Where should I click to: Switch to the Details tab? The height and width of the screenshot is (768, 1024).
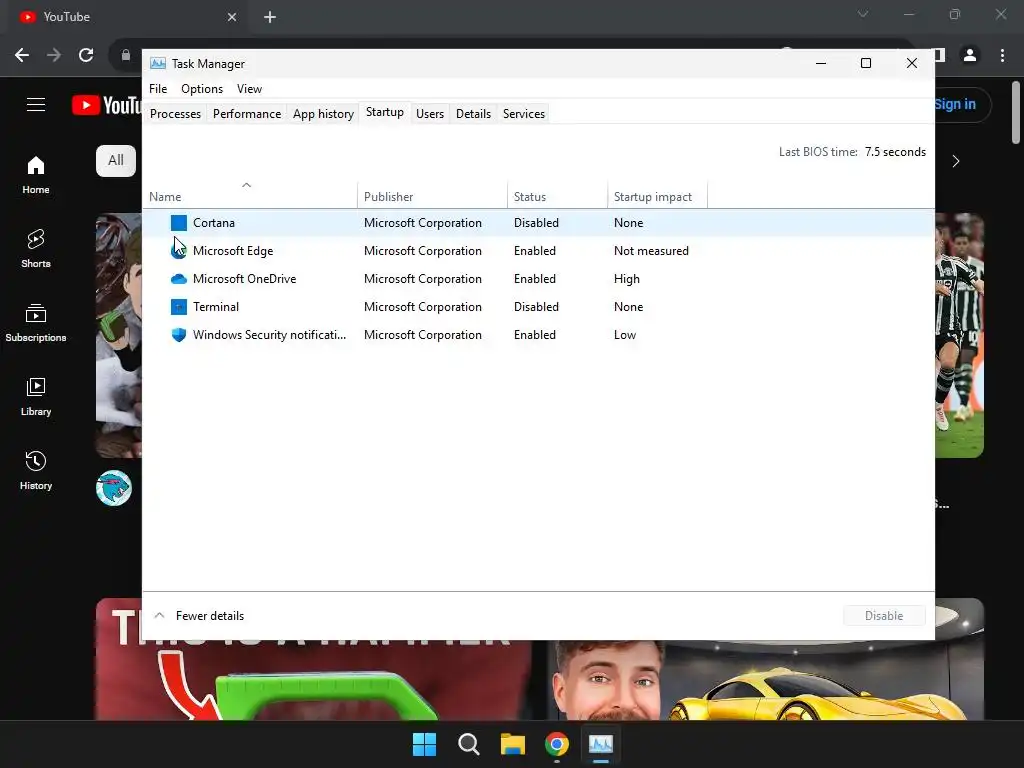[x=473, y=114]
